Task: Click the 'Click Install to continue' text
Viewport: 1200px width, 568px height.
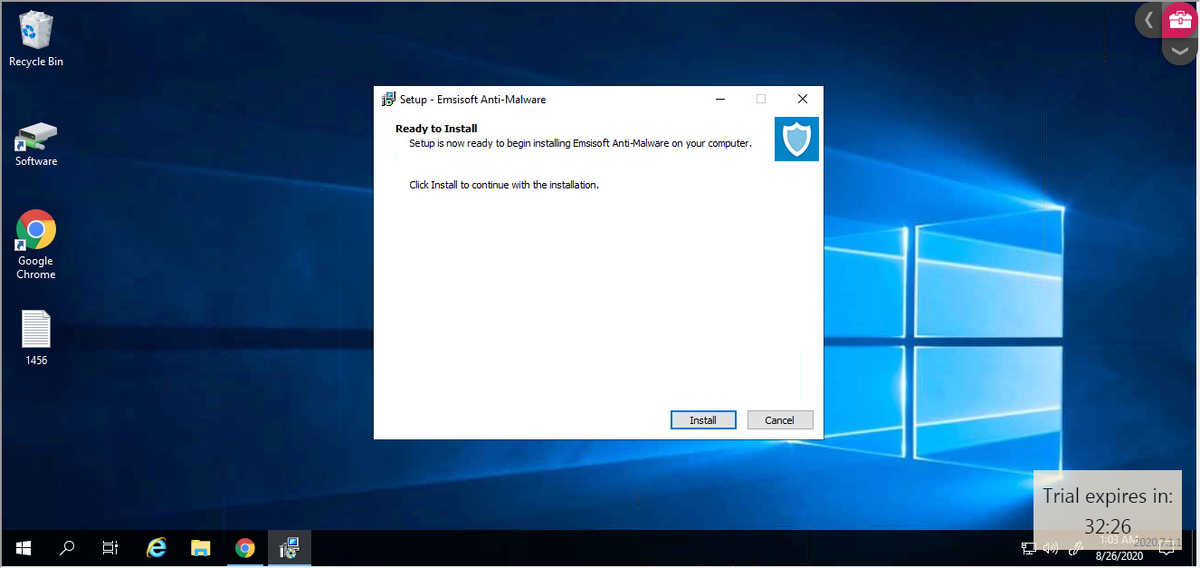Action: point(504,185)
